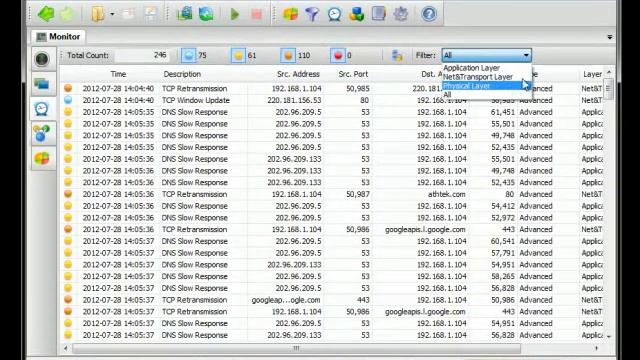Click the blue monitors sidebar icon
The width and height of the screenshot is (640, 360).
click(x=42, y=84)
